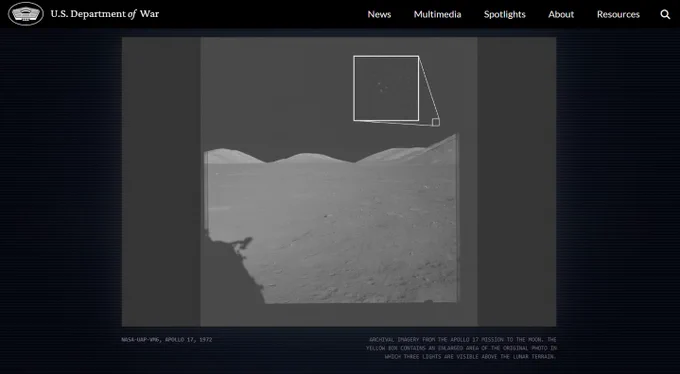The image size is (680, 374).
Task: Click the enlarged inset box showing three lights
Action: coord(386,88)
